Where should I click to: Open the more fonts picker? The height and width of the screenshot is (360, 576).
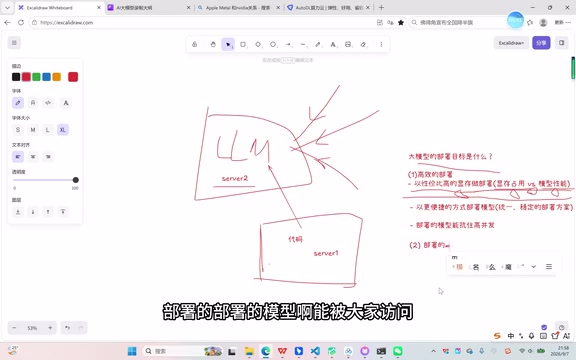(x=66, y=103)
